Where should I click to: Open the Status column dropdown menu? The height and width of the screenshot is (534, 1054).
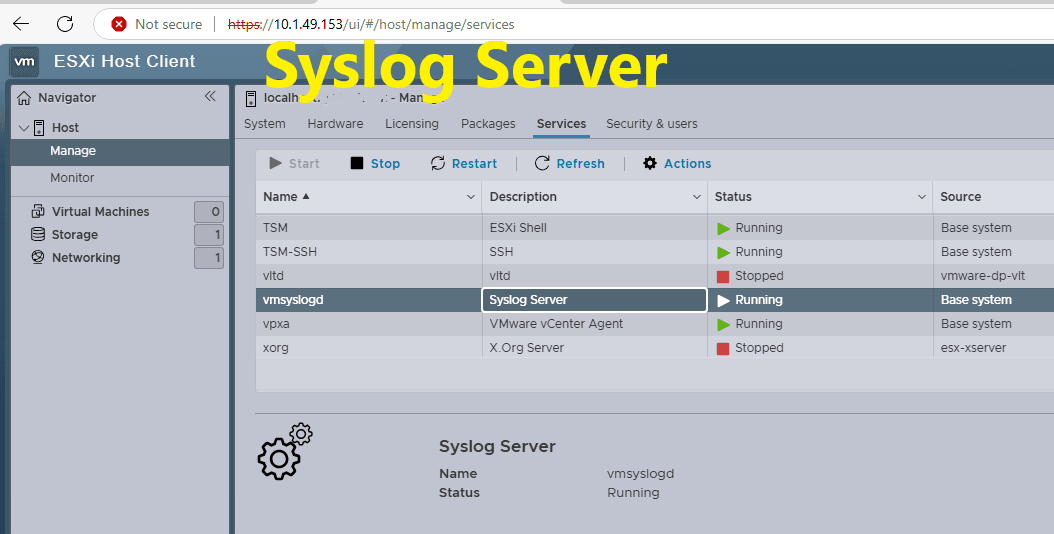click(x=922, y=197)
